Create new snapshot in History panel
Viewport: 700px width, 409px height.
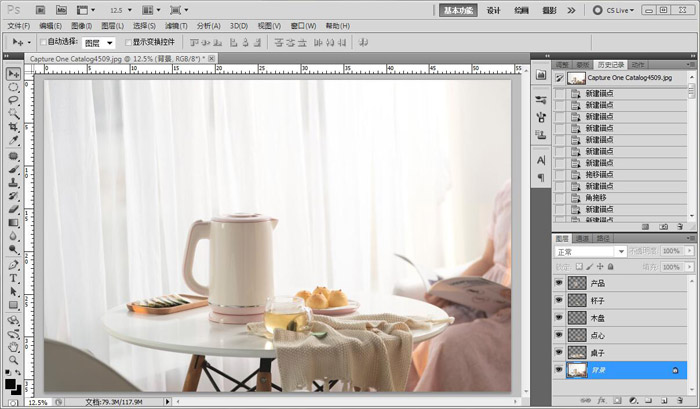tap(664, 227)
